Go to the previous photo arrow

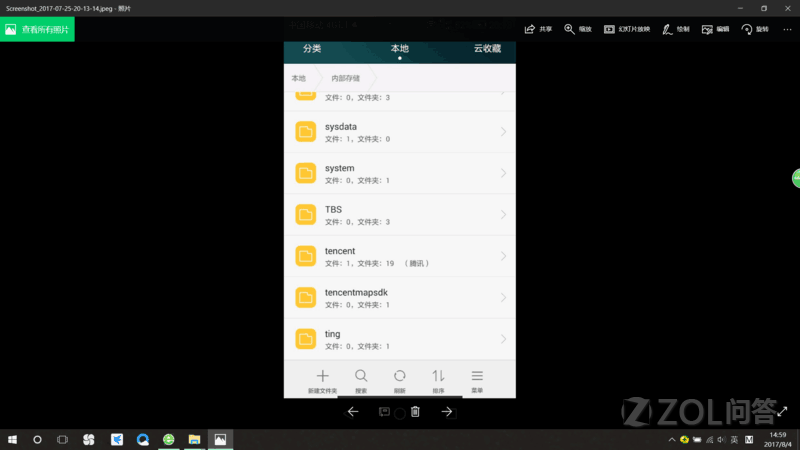tap(353, 411)
